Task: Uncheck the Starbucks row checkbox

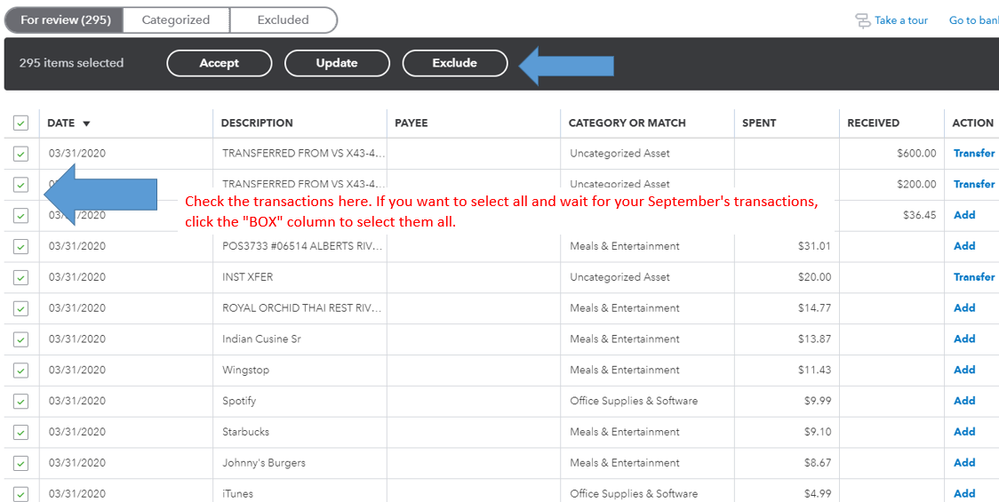Action: pos(21,432)
